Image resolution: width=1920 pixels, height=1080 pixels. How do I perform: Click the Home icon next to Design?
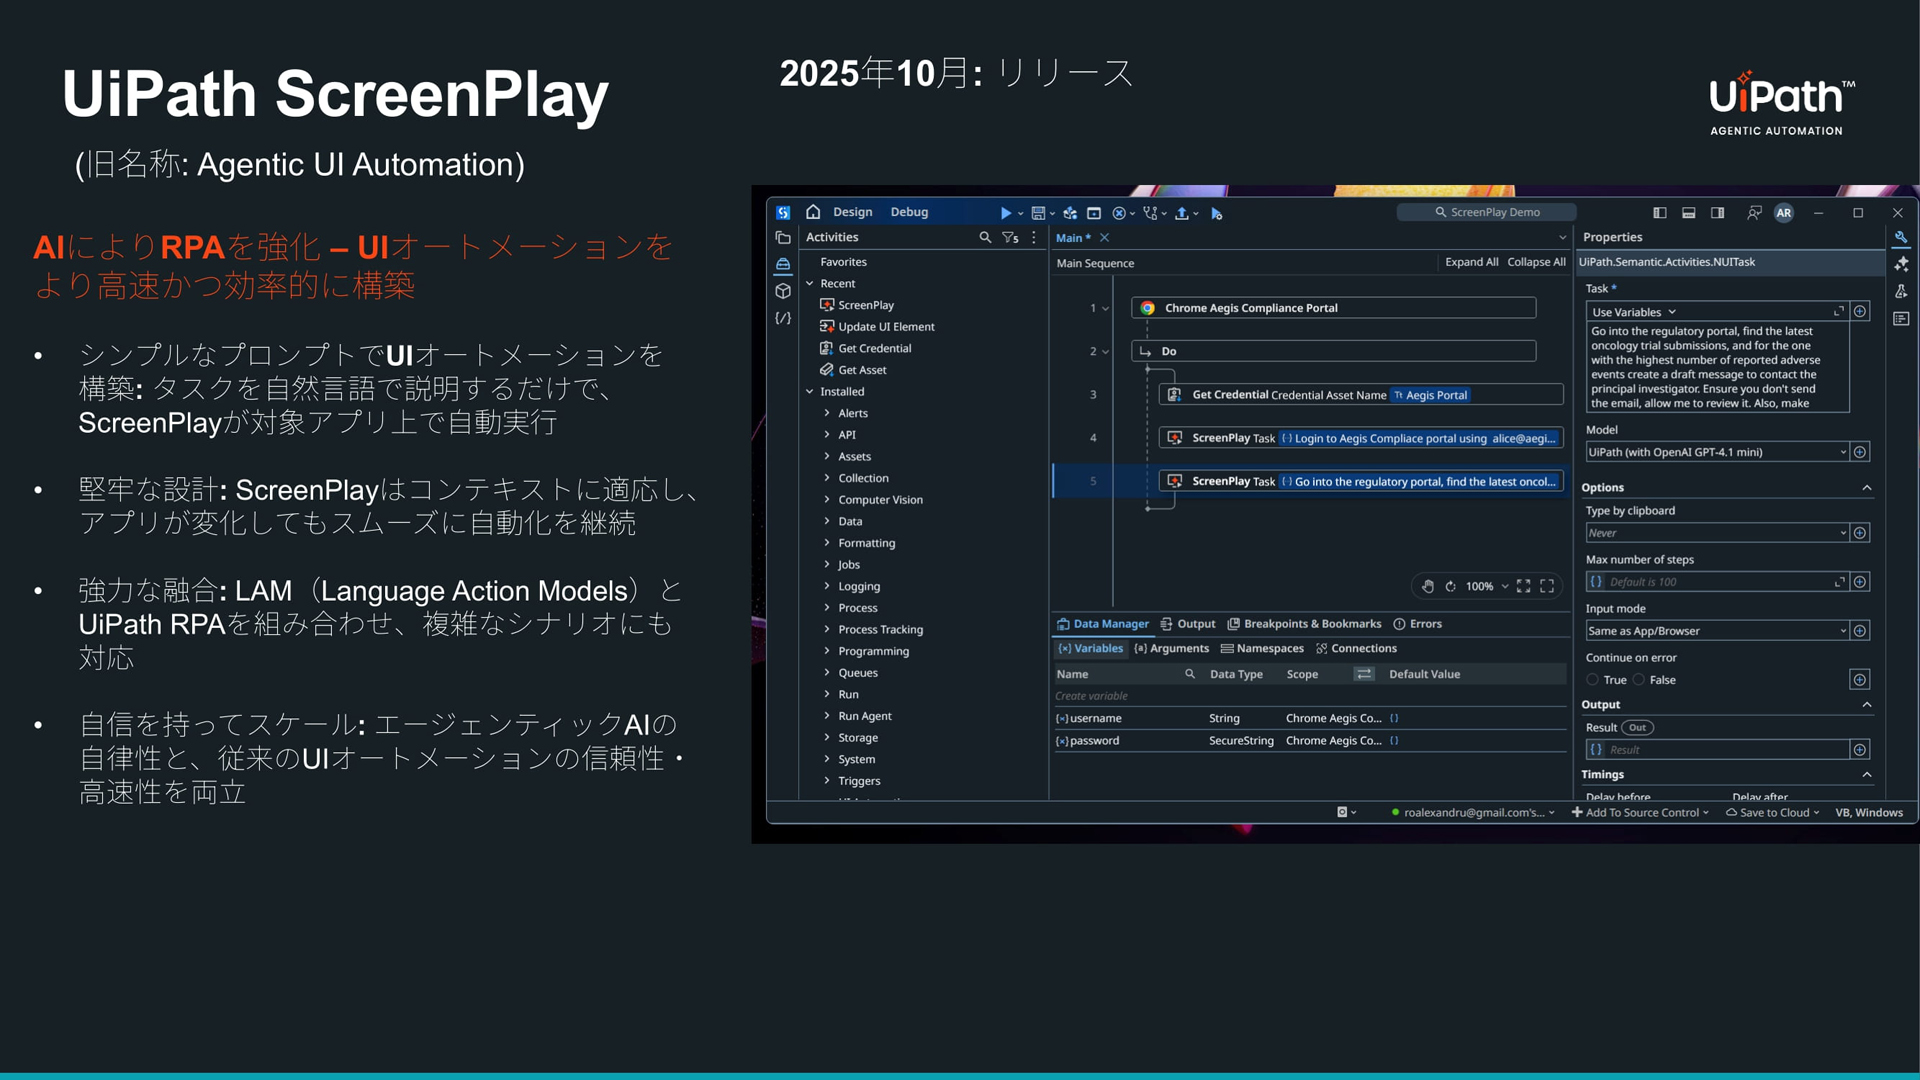(813, 212)
